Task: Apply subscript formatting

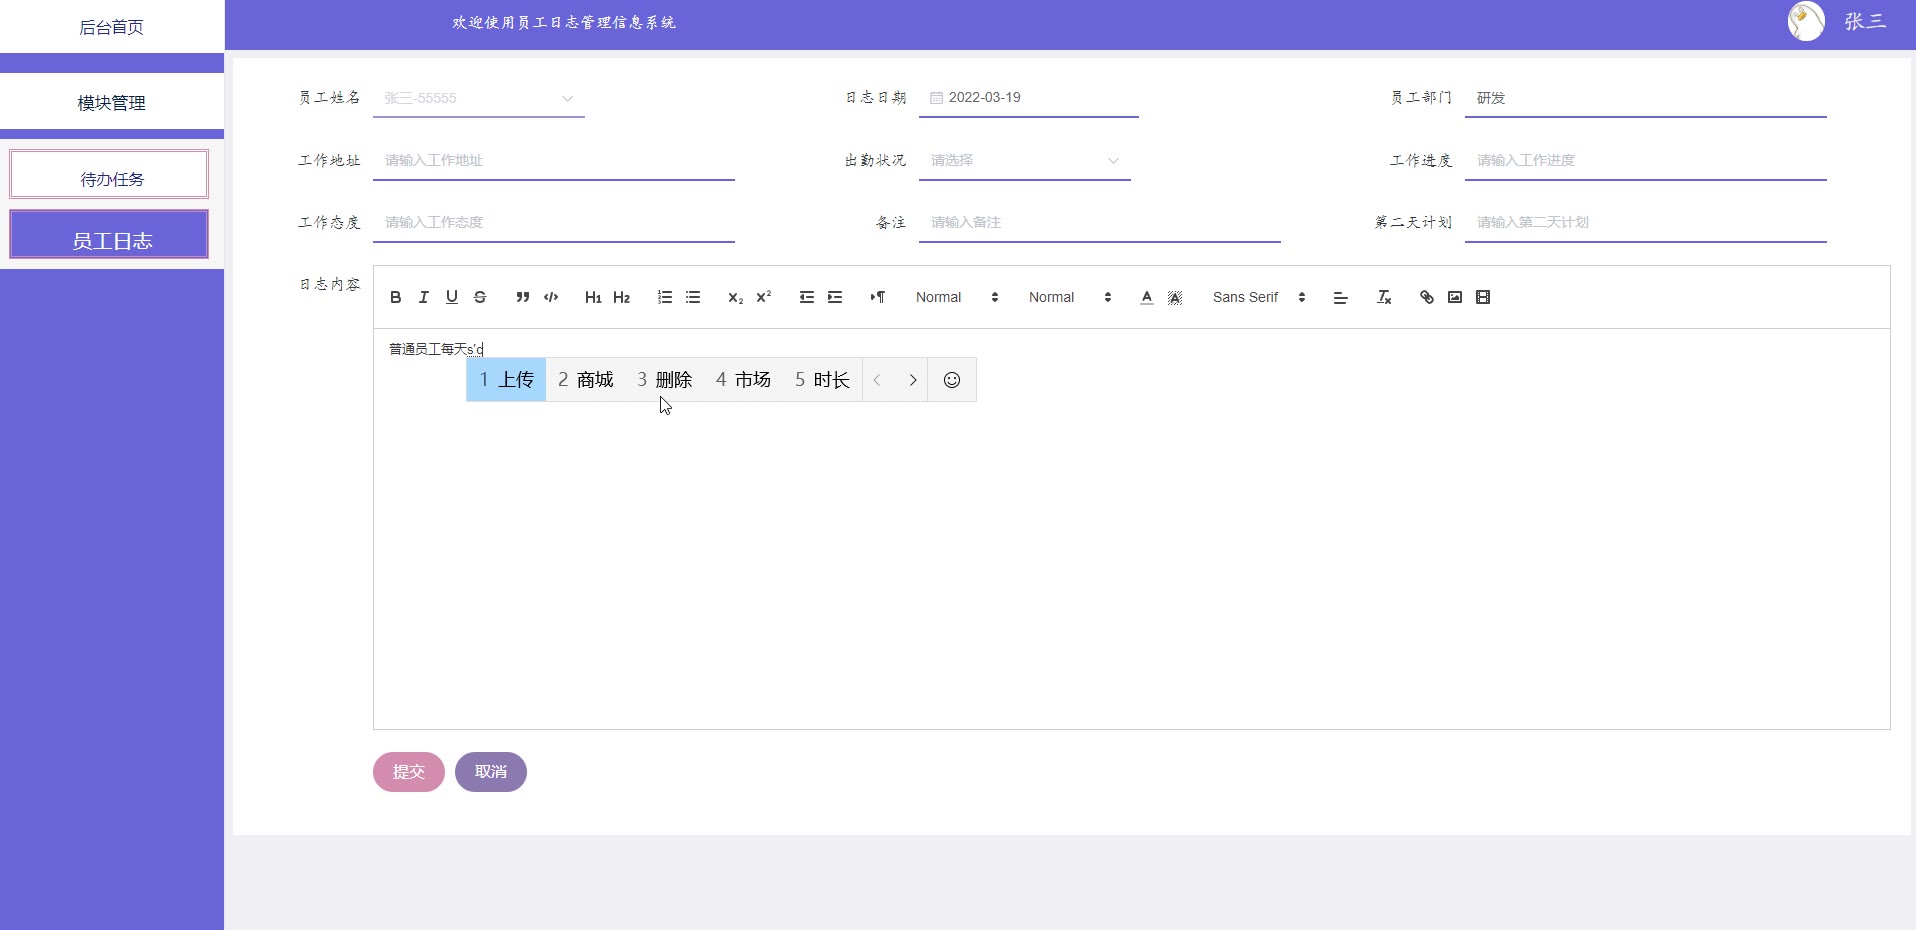Action: pos(736,297)
